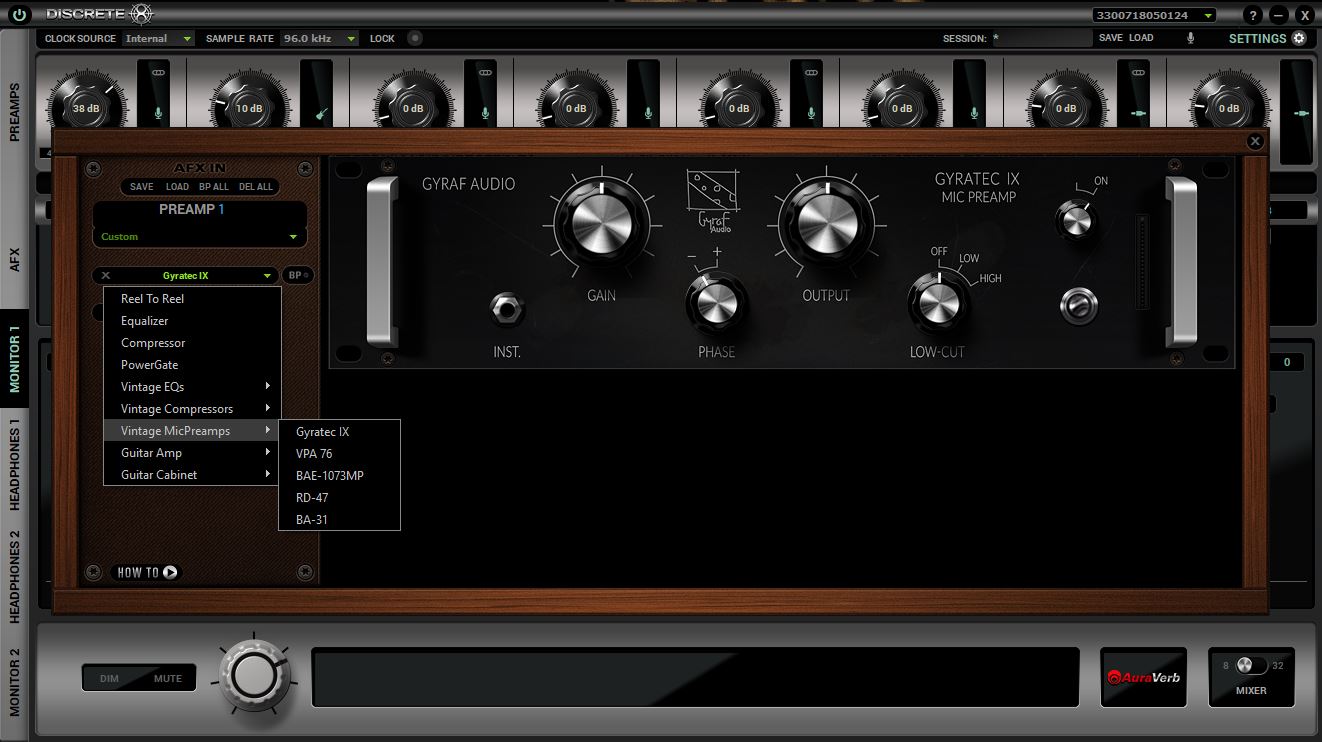Viewport: 1322px width, 742px height.
Task: Click the monitor volume knob beside MUTE
Action: 256,675
